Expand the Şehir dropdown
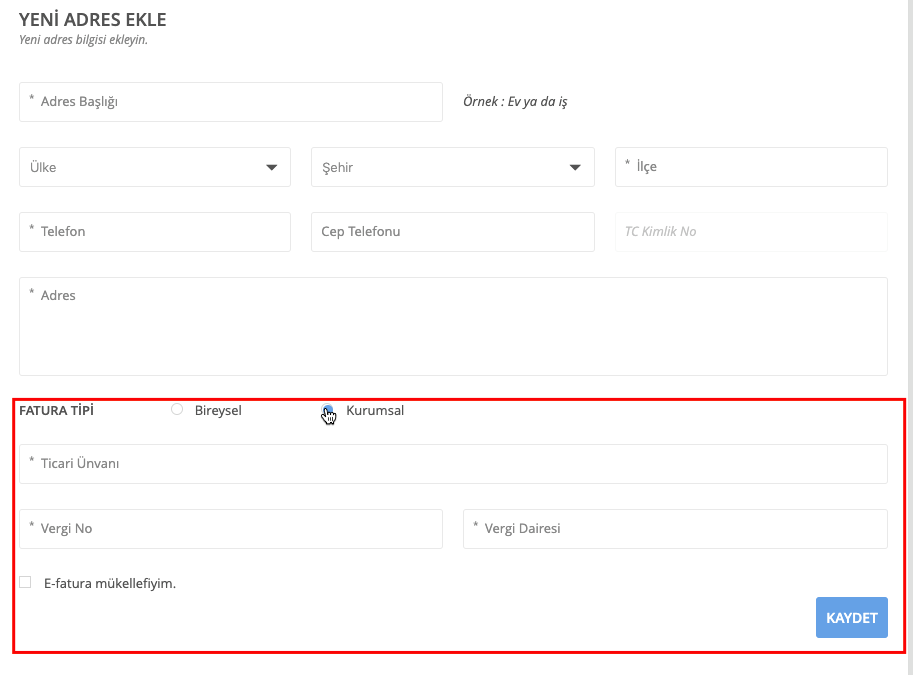Image resolution: width=913 pixels, height=675 pixels. (453, 167)
